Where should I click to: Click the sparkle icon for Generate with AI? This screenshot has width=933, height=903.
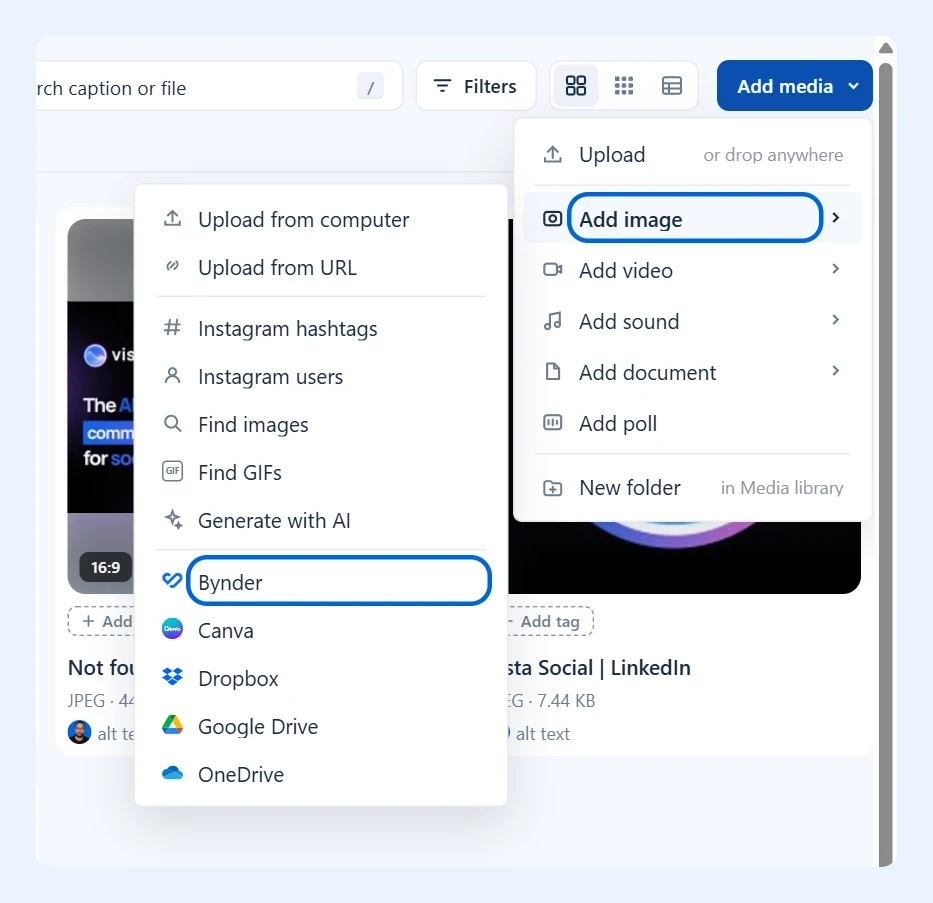coord(173,519)
